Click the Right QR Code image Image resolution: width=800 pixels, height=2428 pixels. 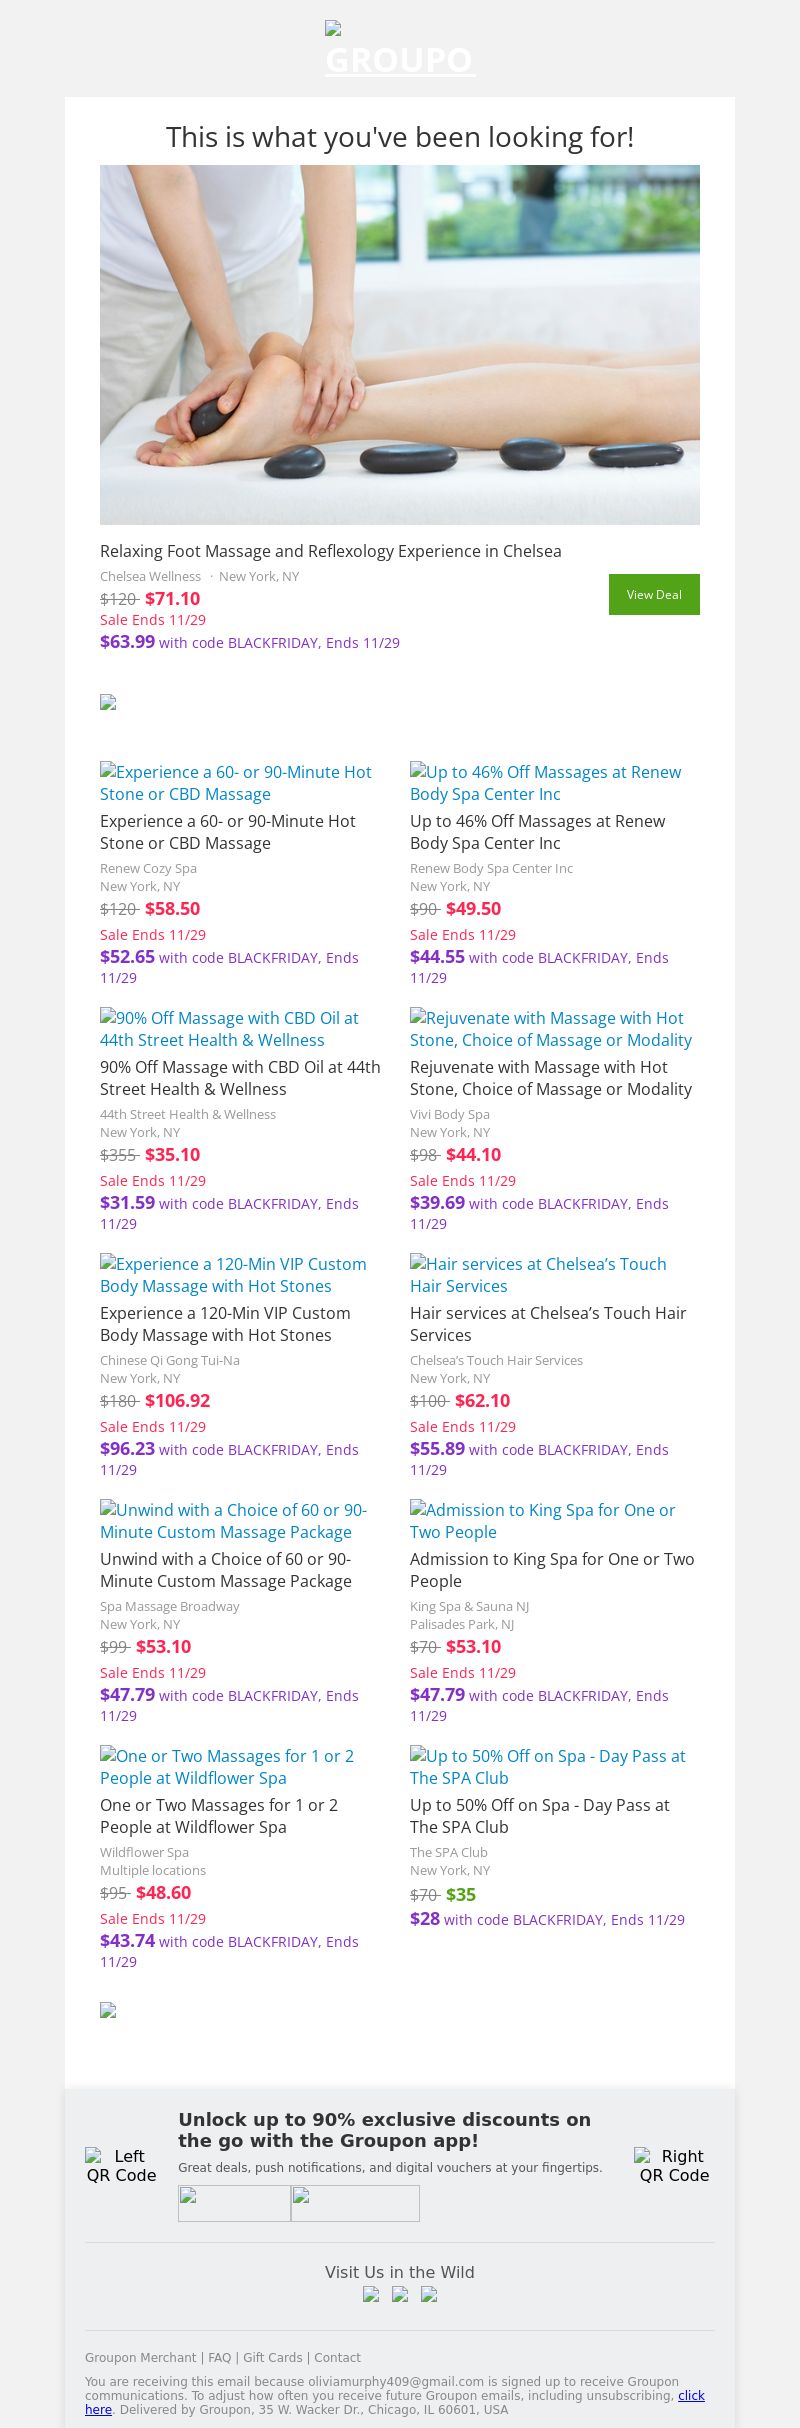pyautogui.click(x=674, y=2165)
